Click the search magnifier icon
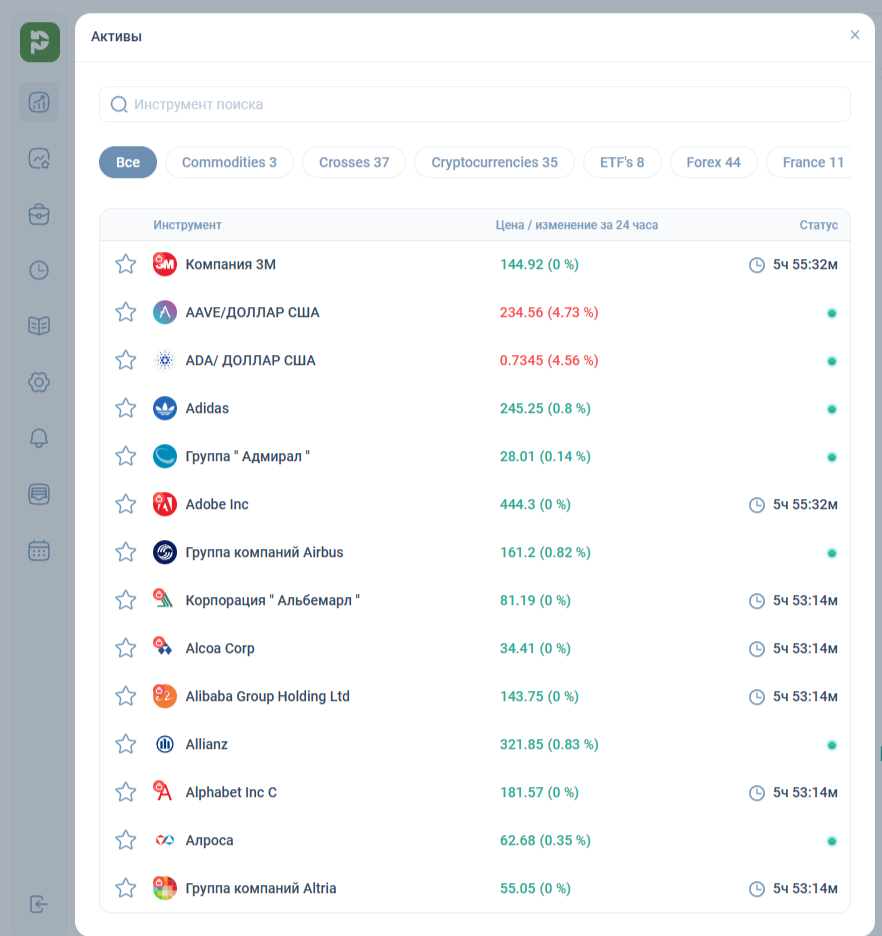 coord(119,104)
